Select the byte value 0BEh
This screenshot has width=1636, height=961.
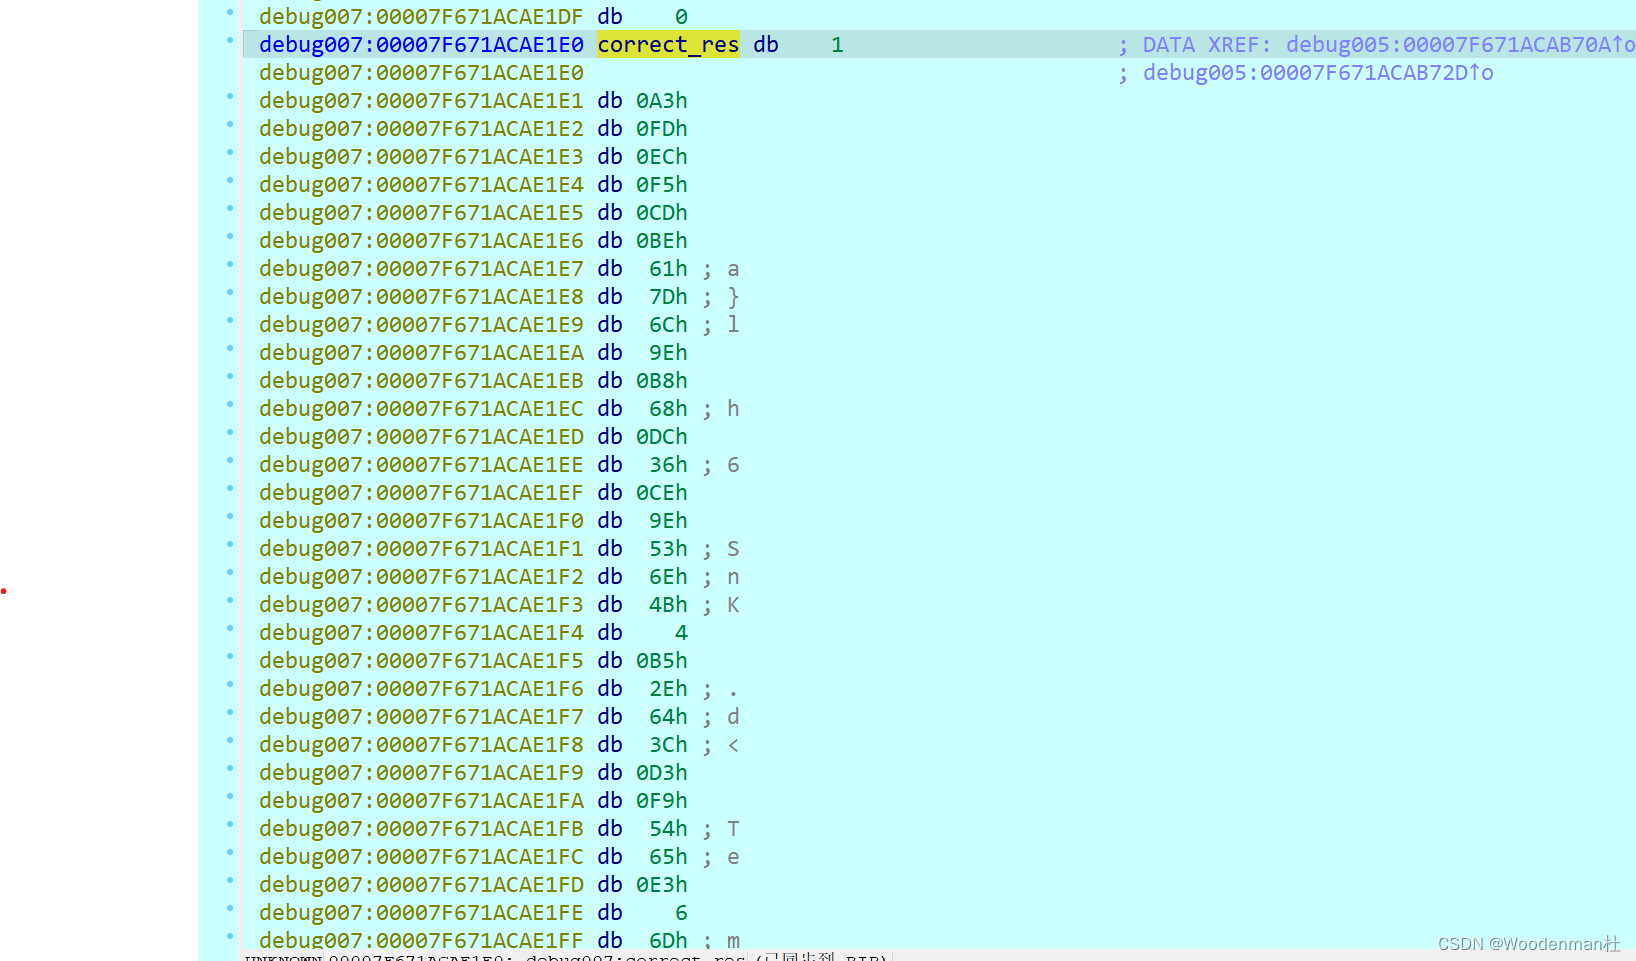[662, 241]
